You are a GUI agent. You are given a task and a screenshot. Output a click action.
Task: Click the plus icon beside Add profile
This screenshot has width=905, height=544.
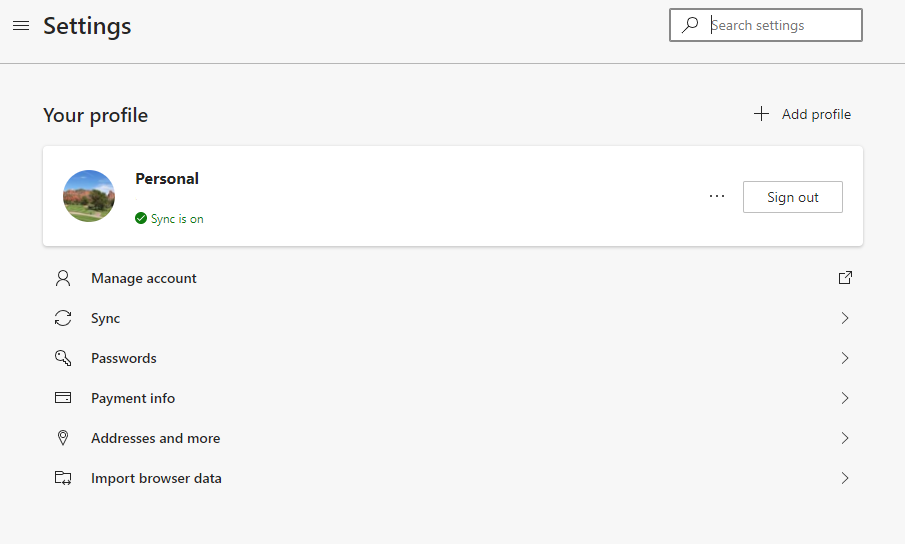pos(761,114)
